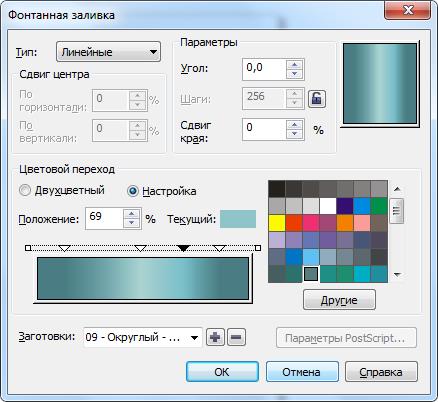The image size is (438, 402).
Task: Select the filled black gradient marker
Action: point(183,248)
